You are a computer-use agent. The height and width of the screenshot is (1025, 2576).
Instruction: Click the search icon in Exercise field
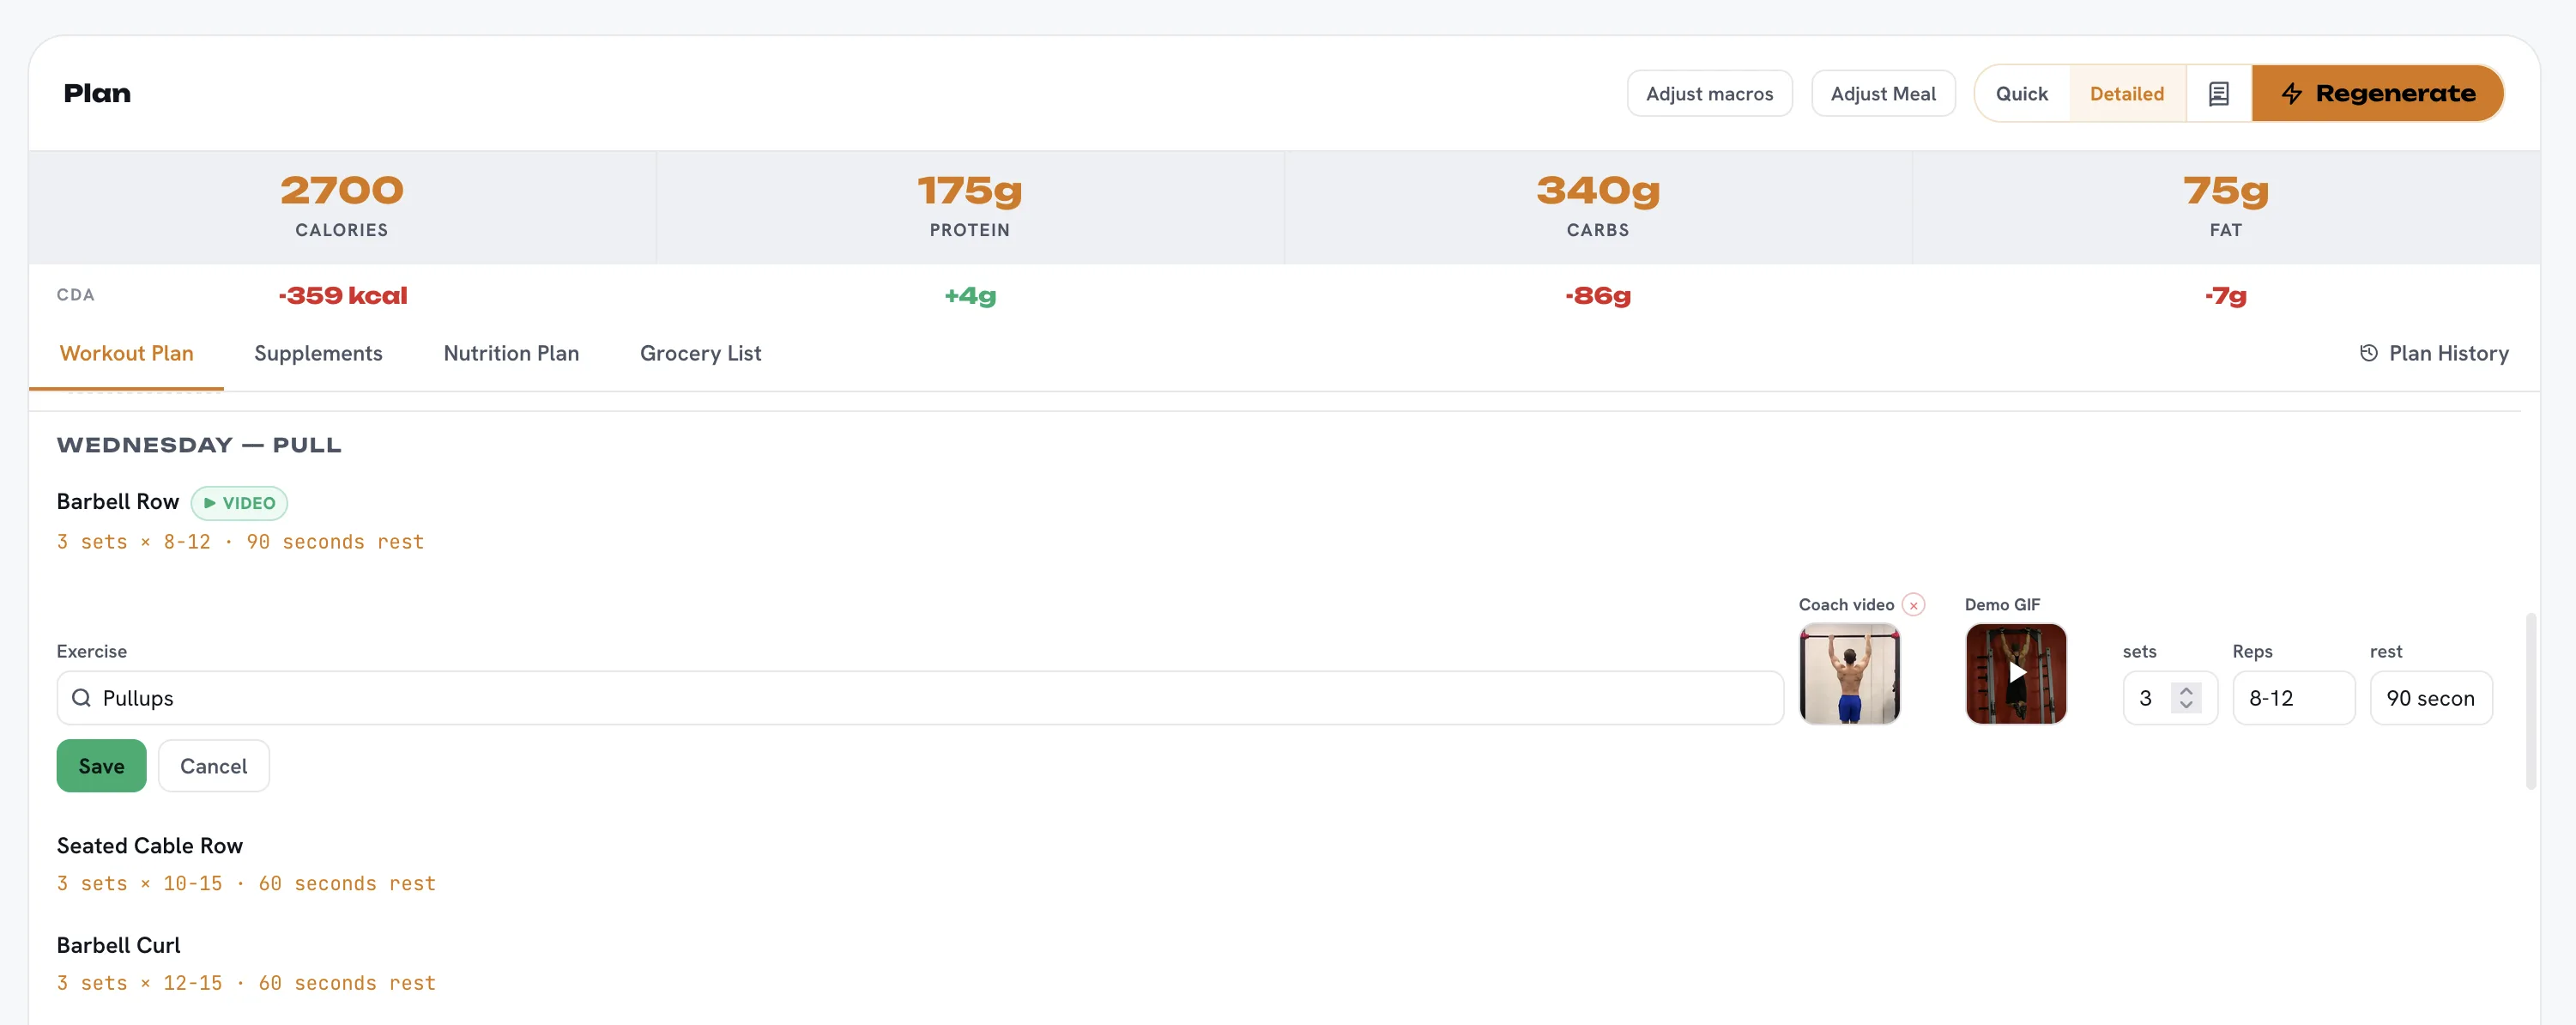tap(82, 698)
